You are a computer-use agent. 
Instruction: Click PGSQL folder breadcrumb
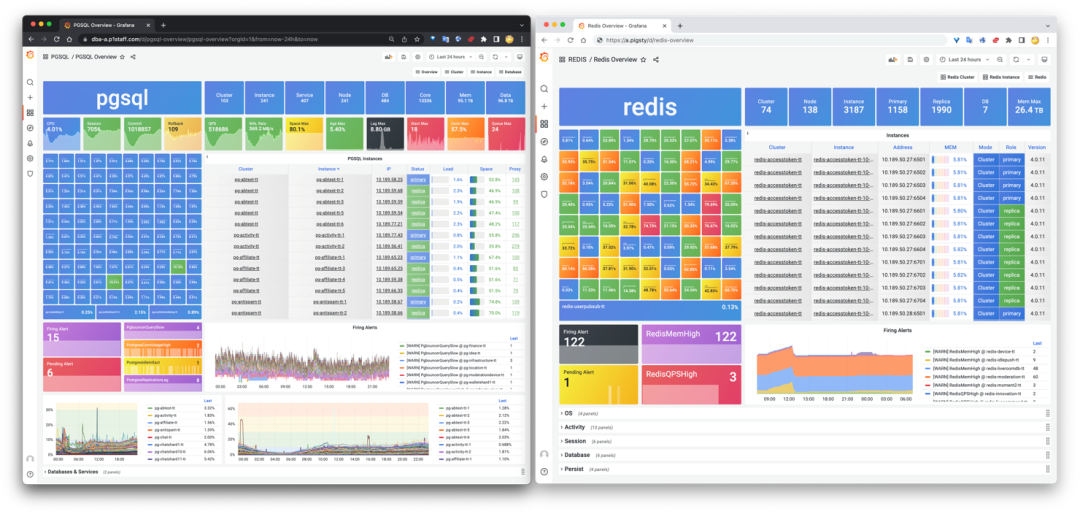(x=60, y=57)
